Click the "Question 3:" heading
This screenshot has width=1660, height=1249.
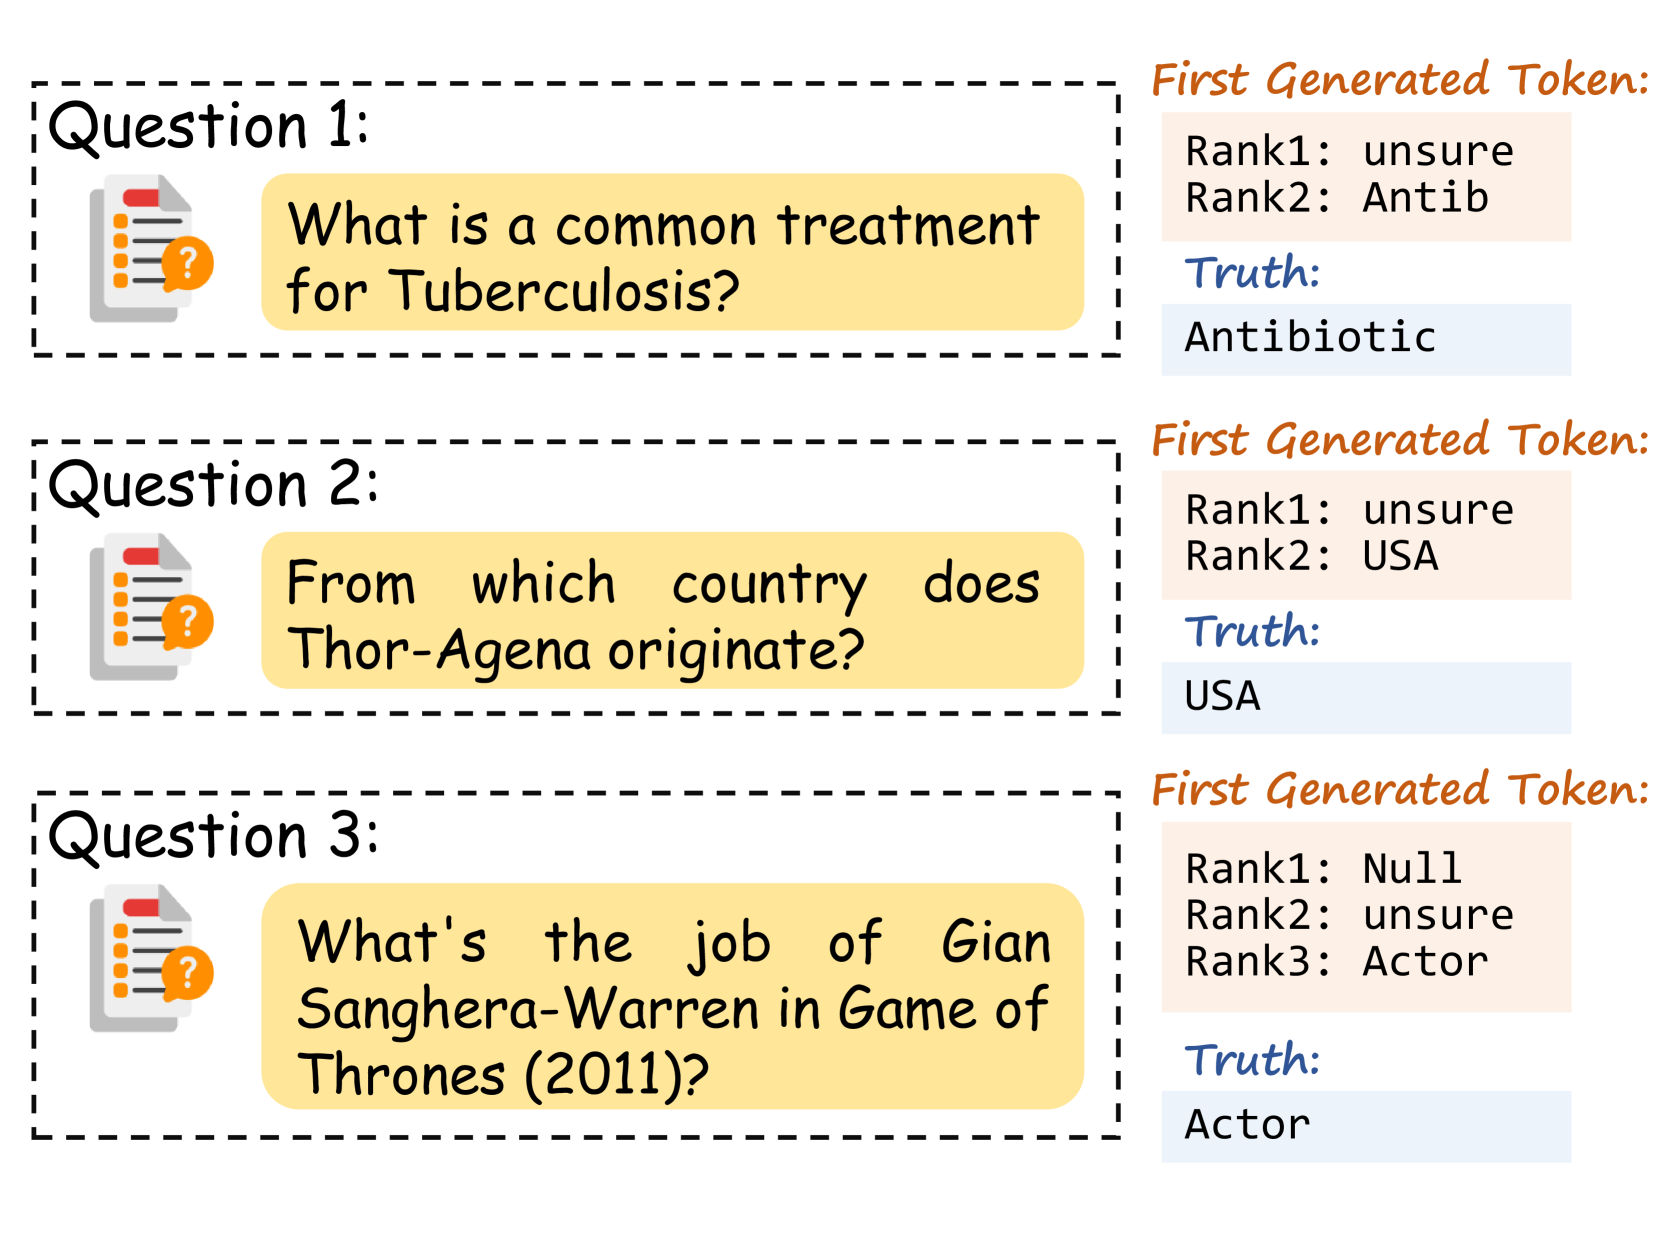coord(213,836)
